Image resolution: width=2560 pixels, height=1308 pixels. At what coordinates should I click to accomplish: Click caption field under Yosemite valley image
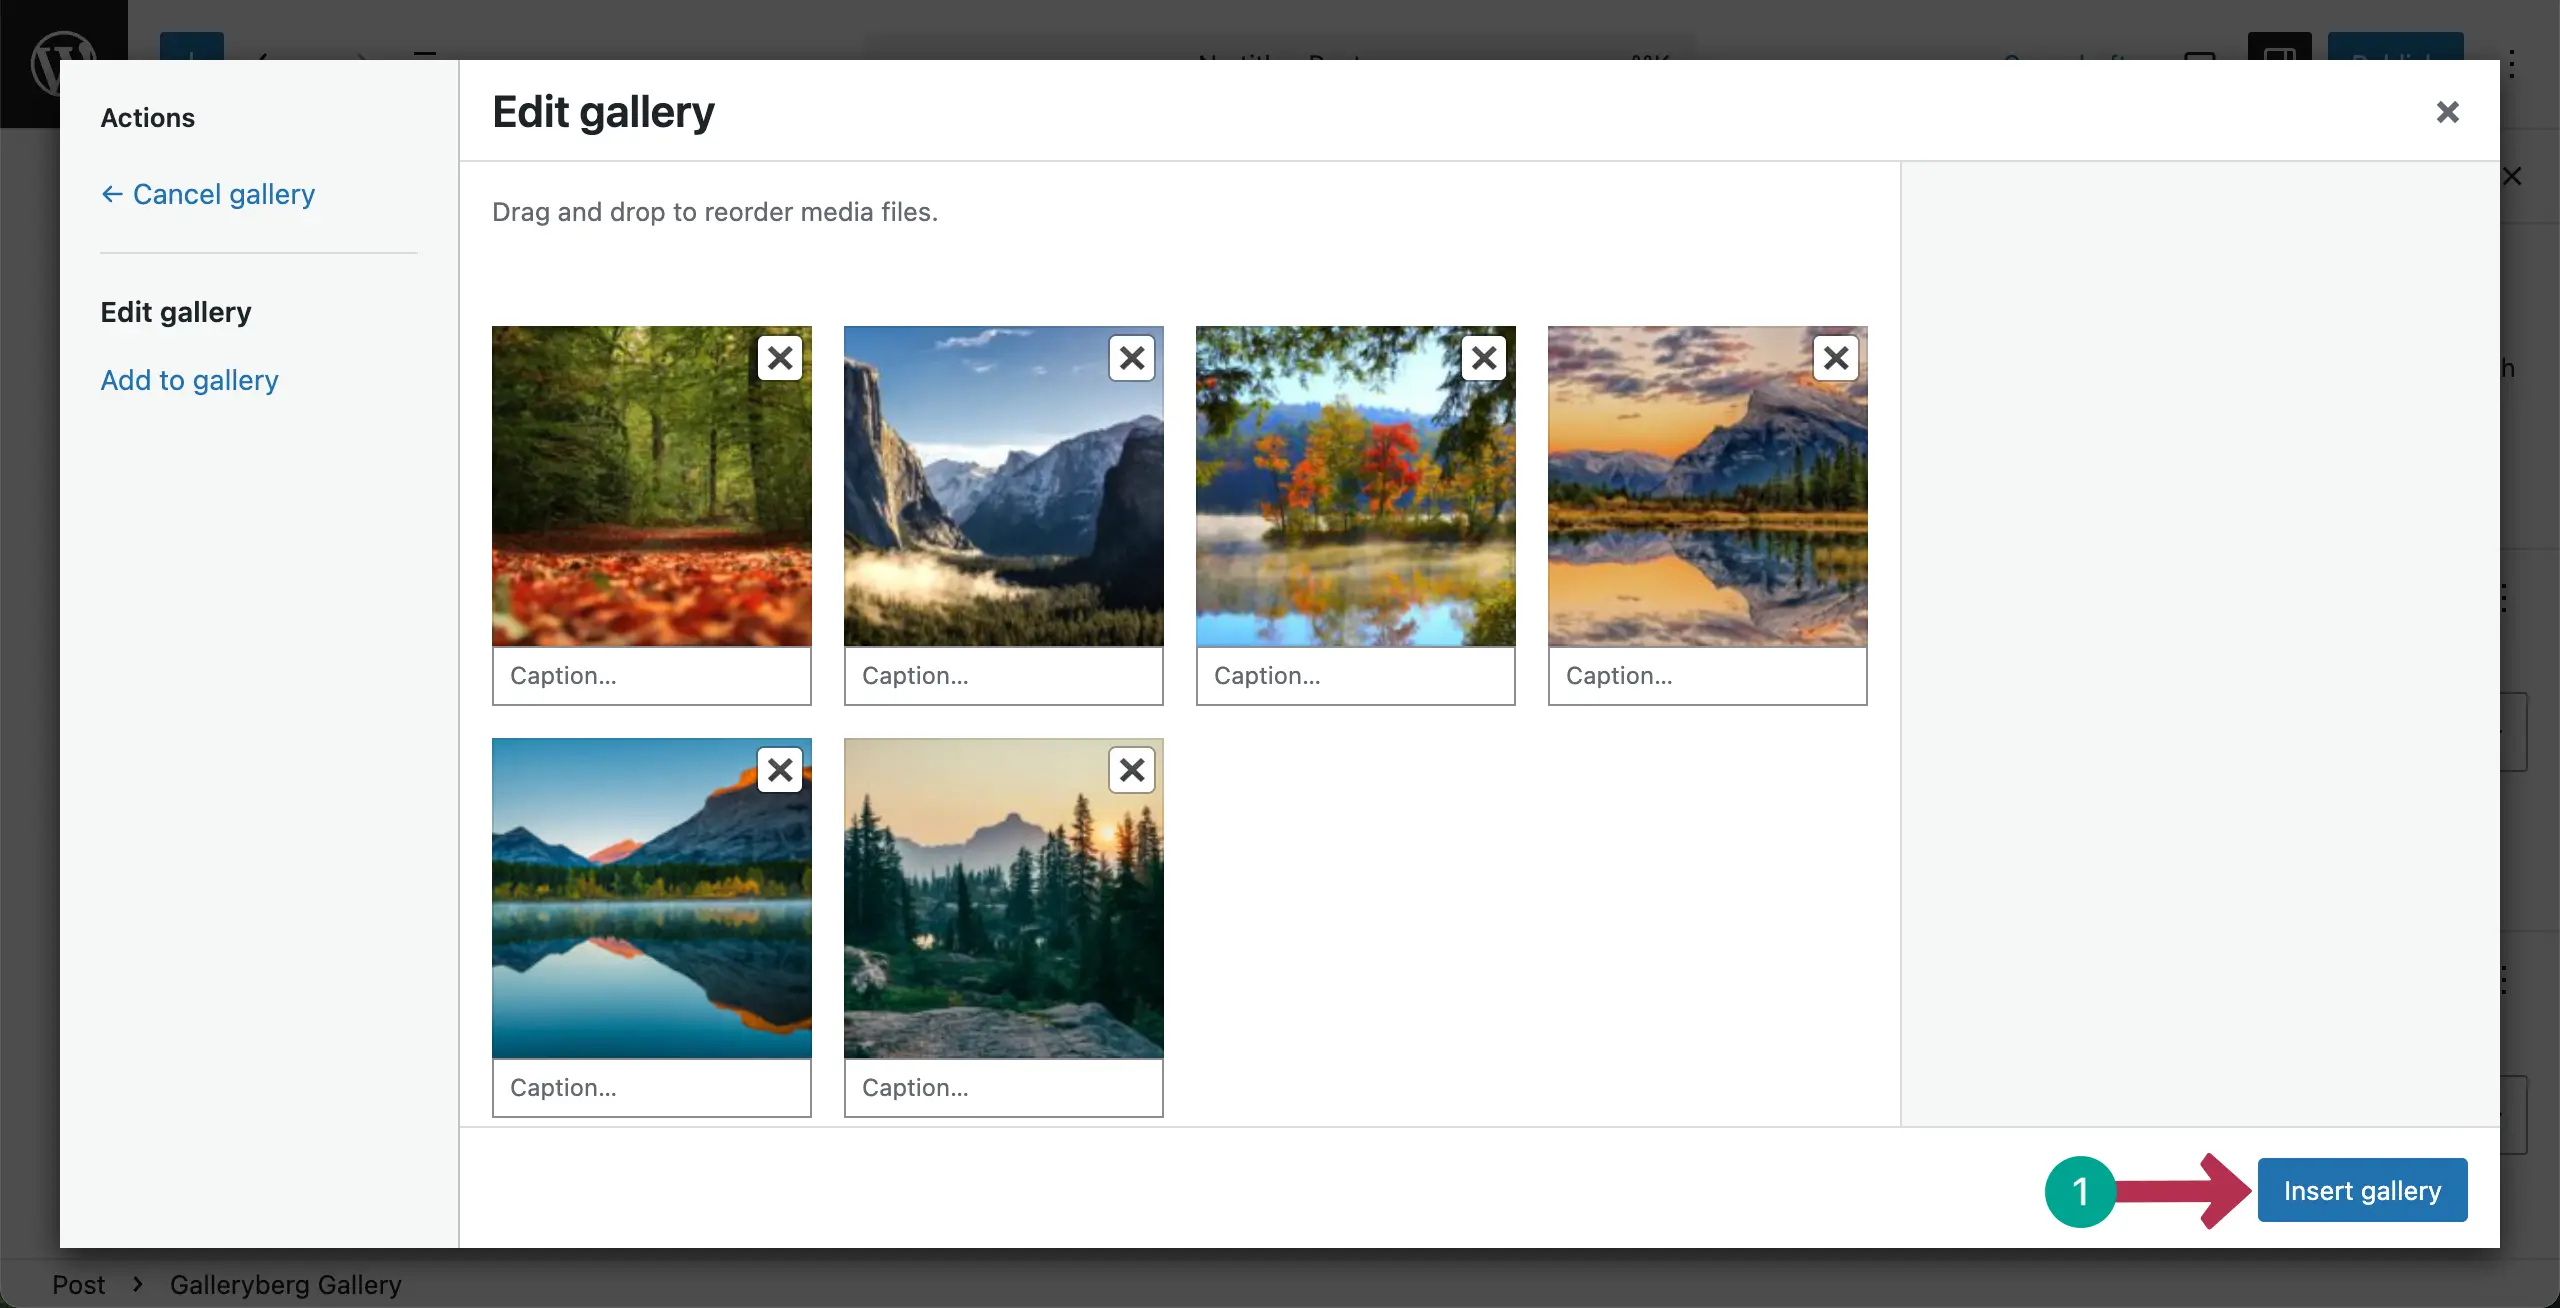click(1003, 676)
